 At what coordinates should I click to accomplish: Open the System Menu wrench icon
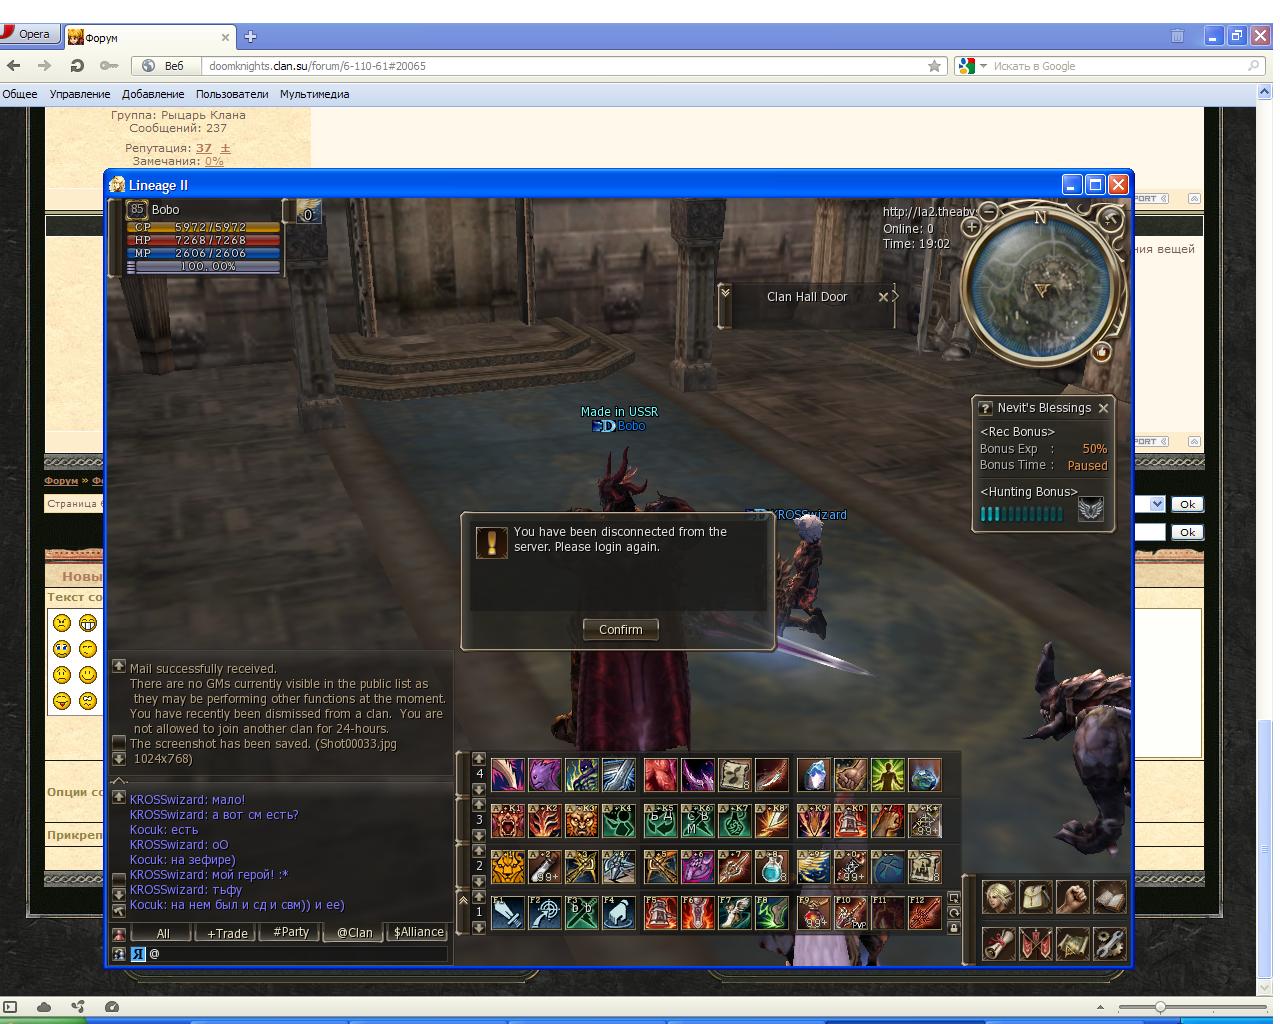click(x=1109, y=943)
